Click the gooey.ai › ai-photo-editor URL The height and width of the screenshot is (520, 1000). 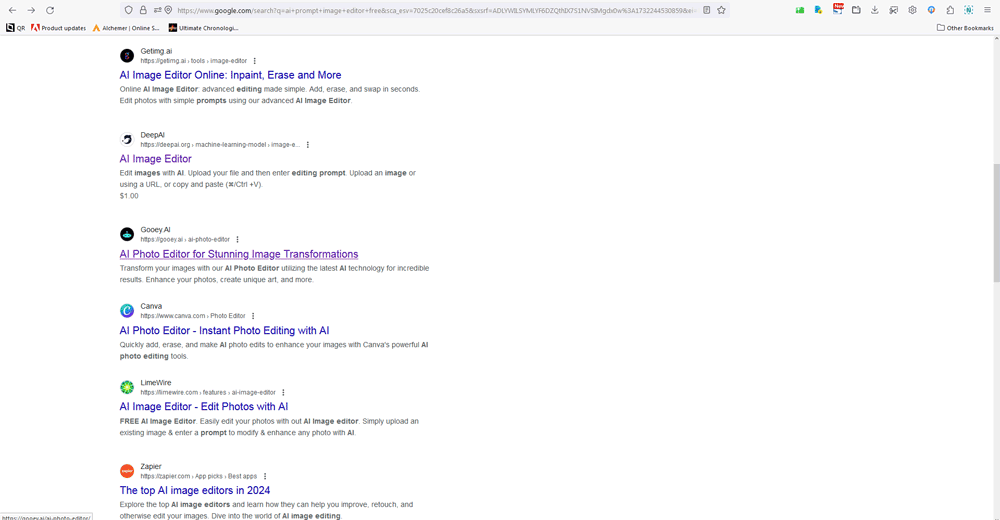185,240
